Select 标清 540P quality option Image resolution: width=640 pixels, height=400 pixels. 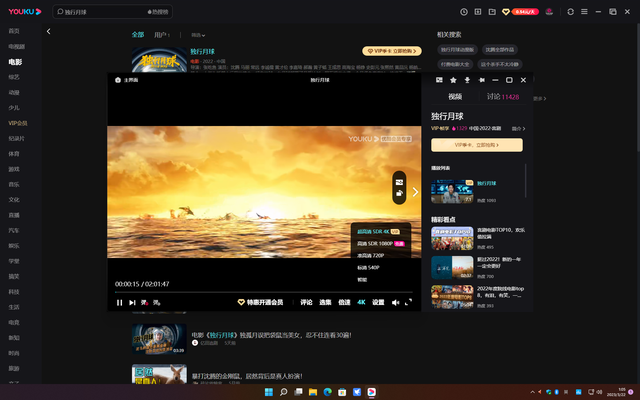(x=368, y=268)
